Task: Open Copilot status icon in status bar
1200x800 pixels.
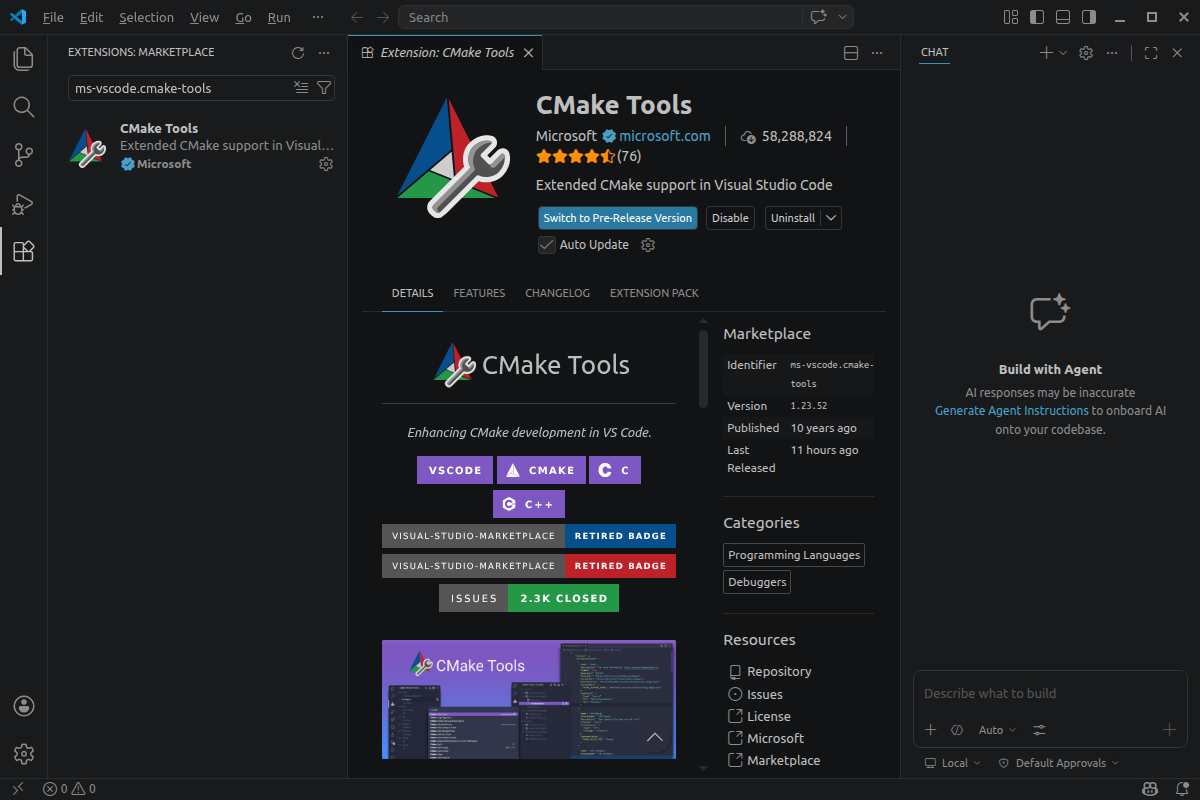Action: point(1151,789)
